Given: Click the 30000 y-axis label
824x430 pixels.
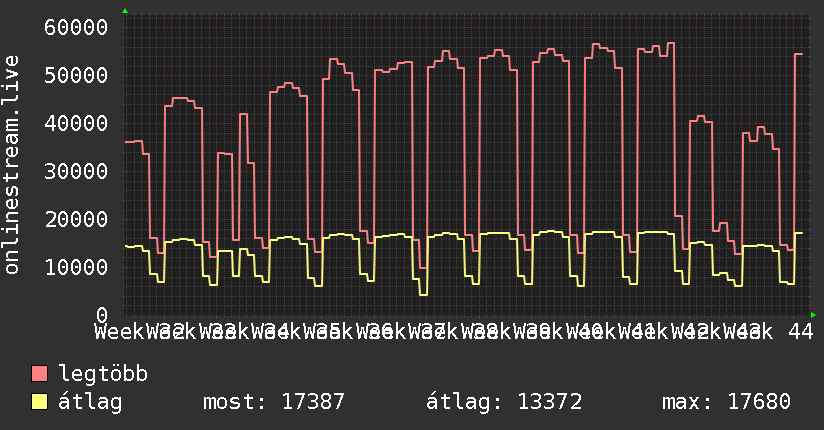Looking at the screenshot, I should [x=76, y=171].
